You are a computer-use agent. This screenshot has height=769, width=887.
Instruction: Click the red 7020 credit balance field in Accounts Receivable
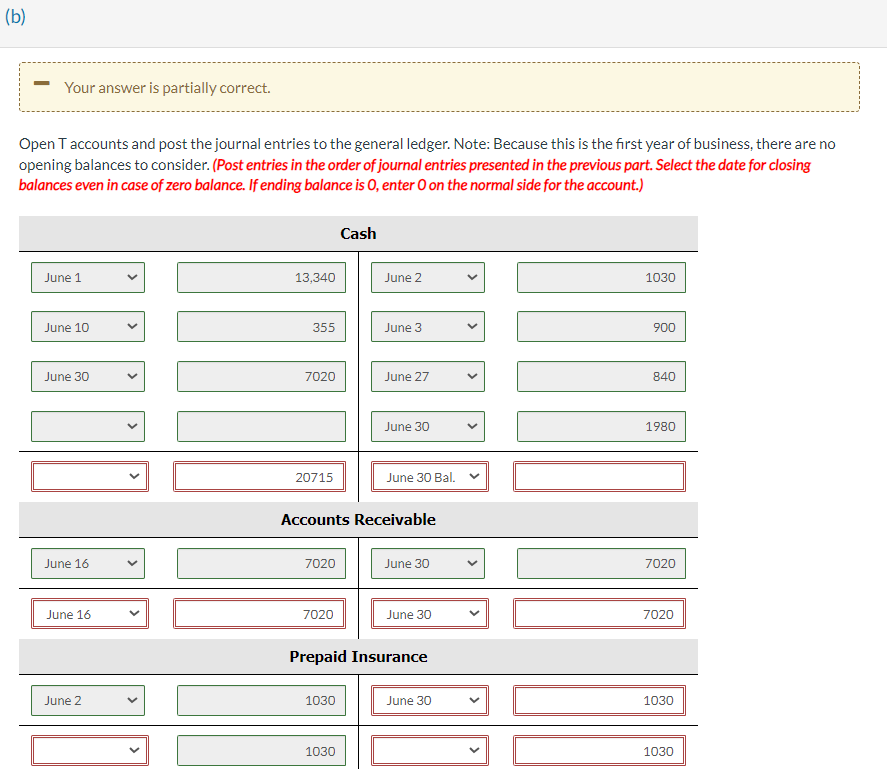pos(600,613)
